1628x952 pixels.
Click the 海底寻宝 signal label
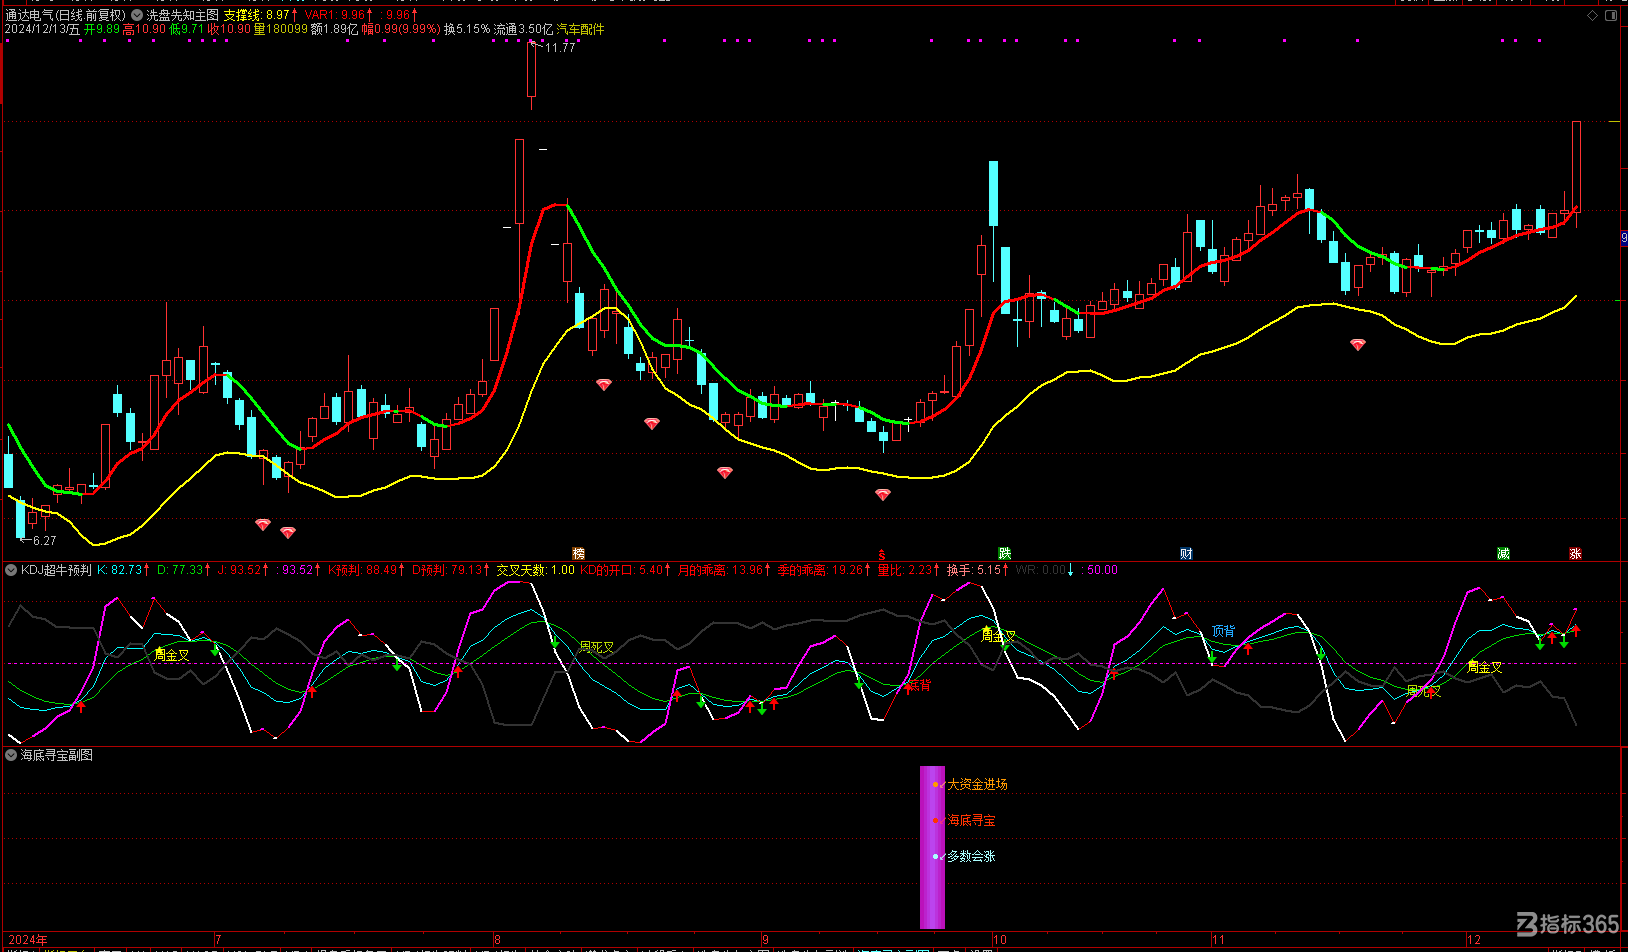[971, 820]
